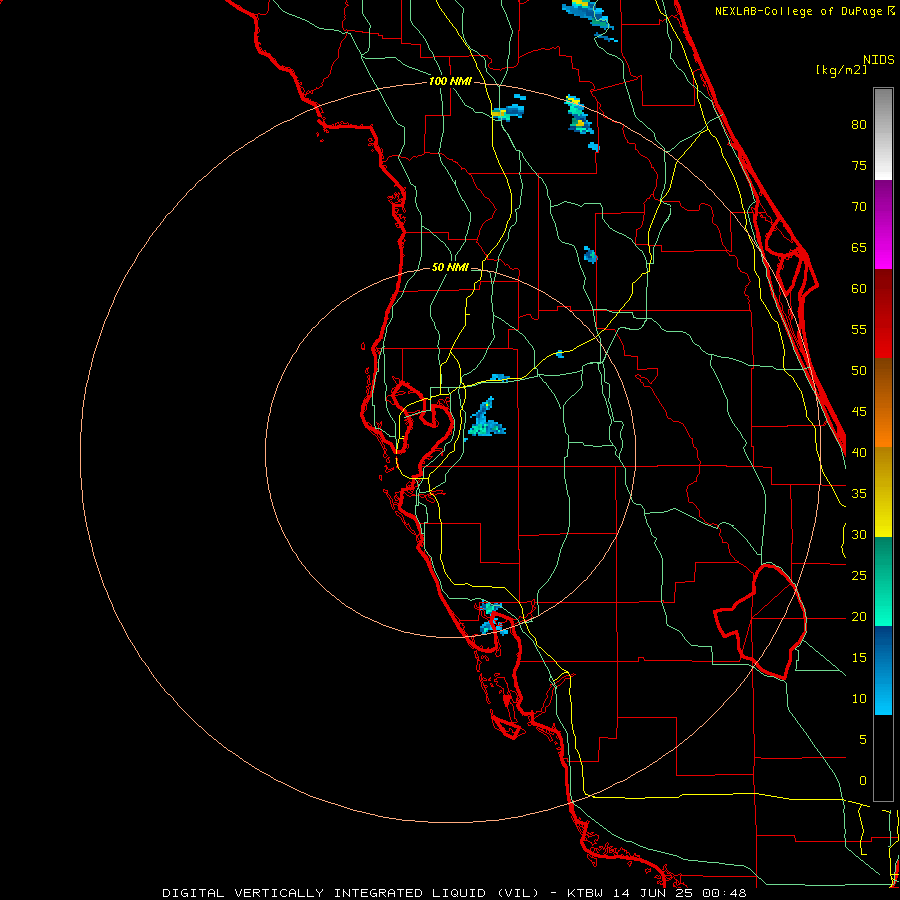Click the 50 value on the color scale

tap(859, 371)
